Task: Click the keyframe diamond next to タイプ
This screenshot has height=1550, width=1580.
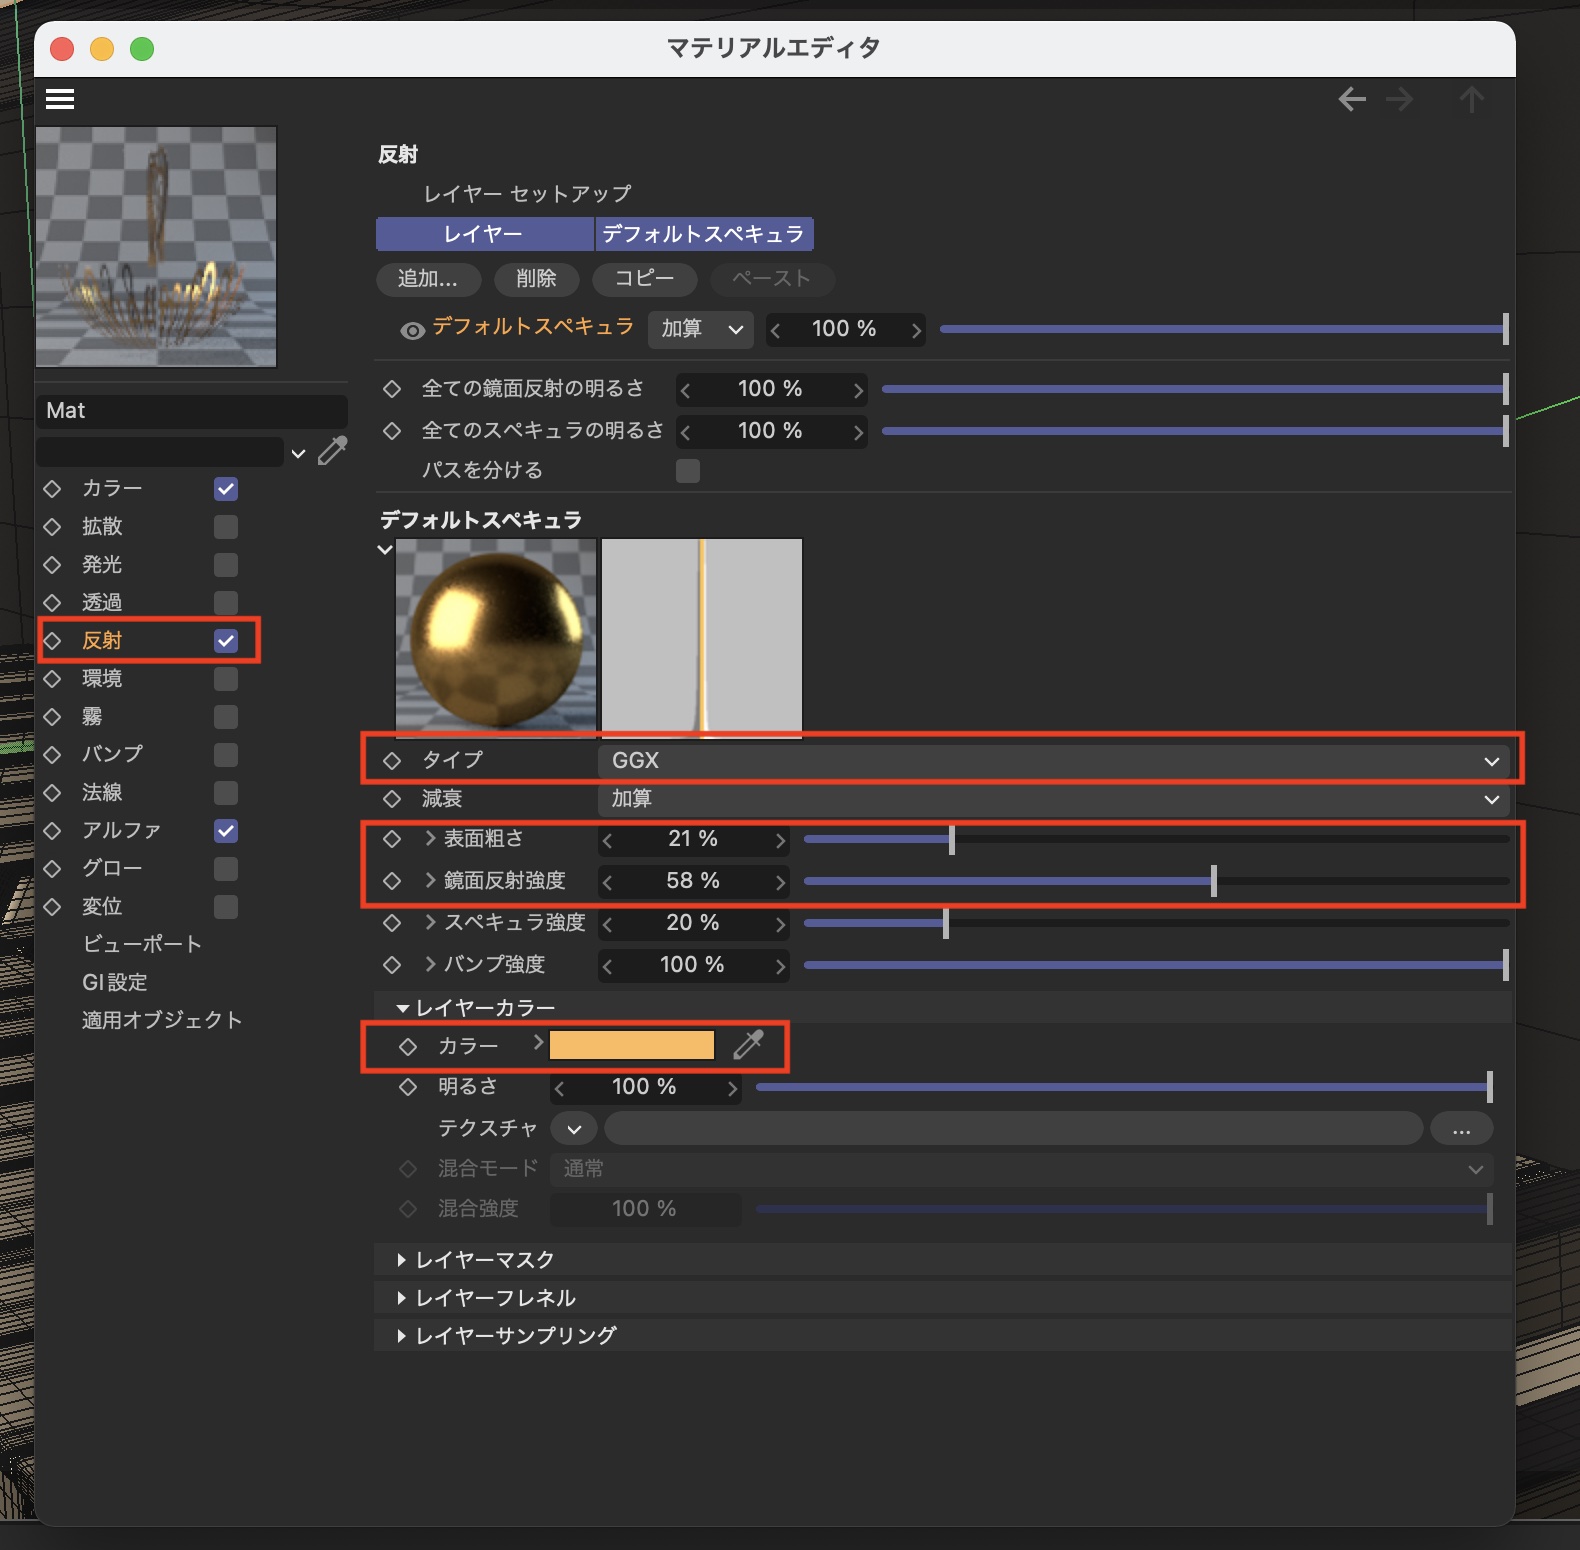Action: 392,761
